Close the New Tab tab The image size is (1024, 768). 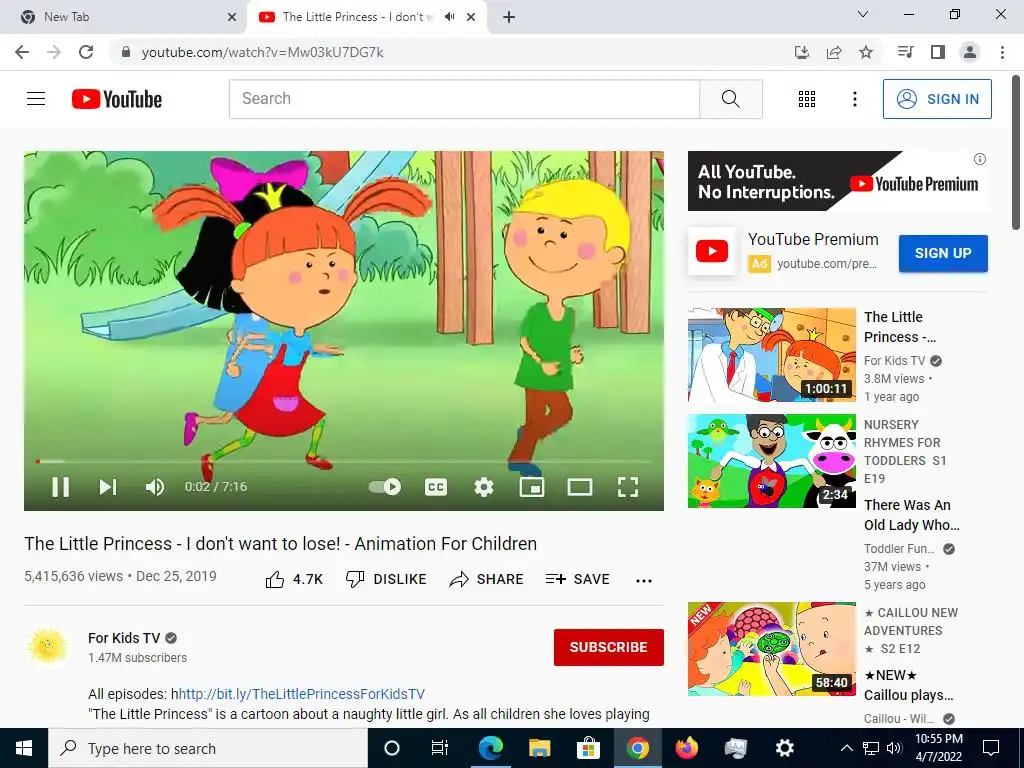coord(232,17)
